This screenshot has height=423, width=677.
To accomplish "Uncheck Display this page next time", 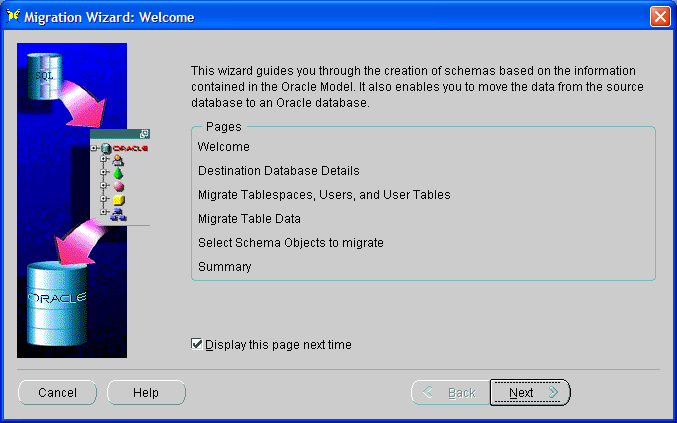I will point(197,345).
